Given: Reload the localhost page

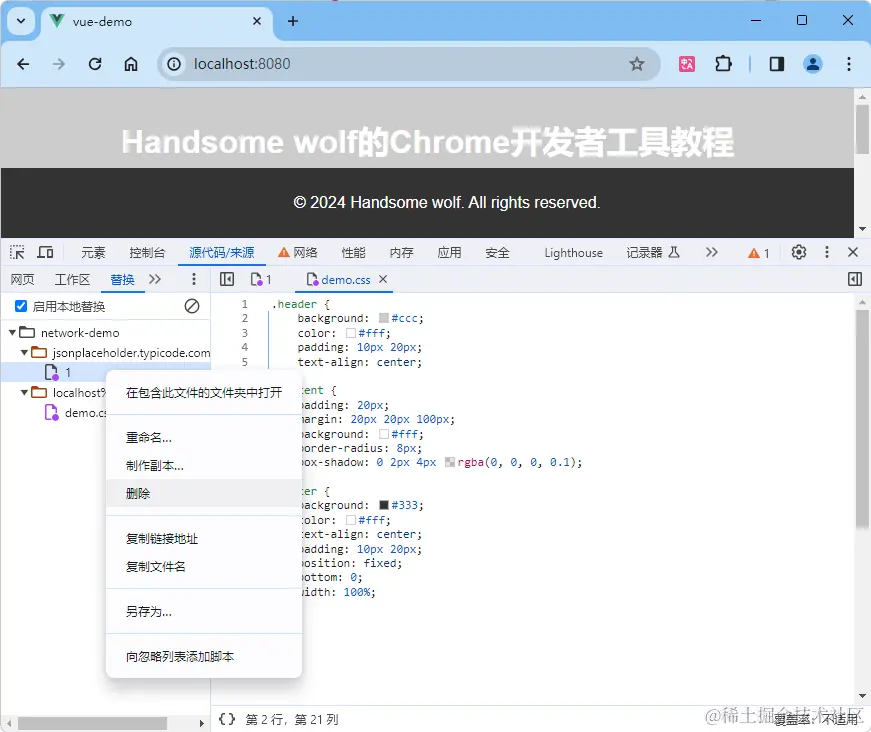Looking at the screenshot, I should tap(95, 64).
